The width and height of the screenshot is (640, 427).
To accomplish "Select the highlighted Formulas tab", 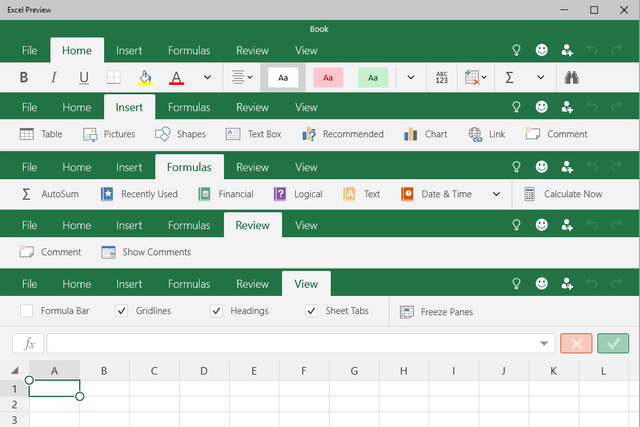I will 189,167.
